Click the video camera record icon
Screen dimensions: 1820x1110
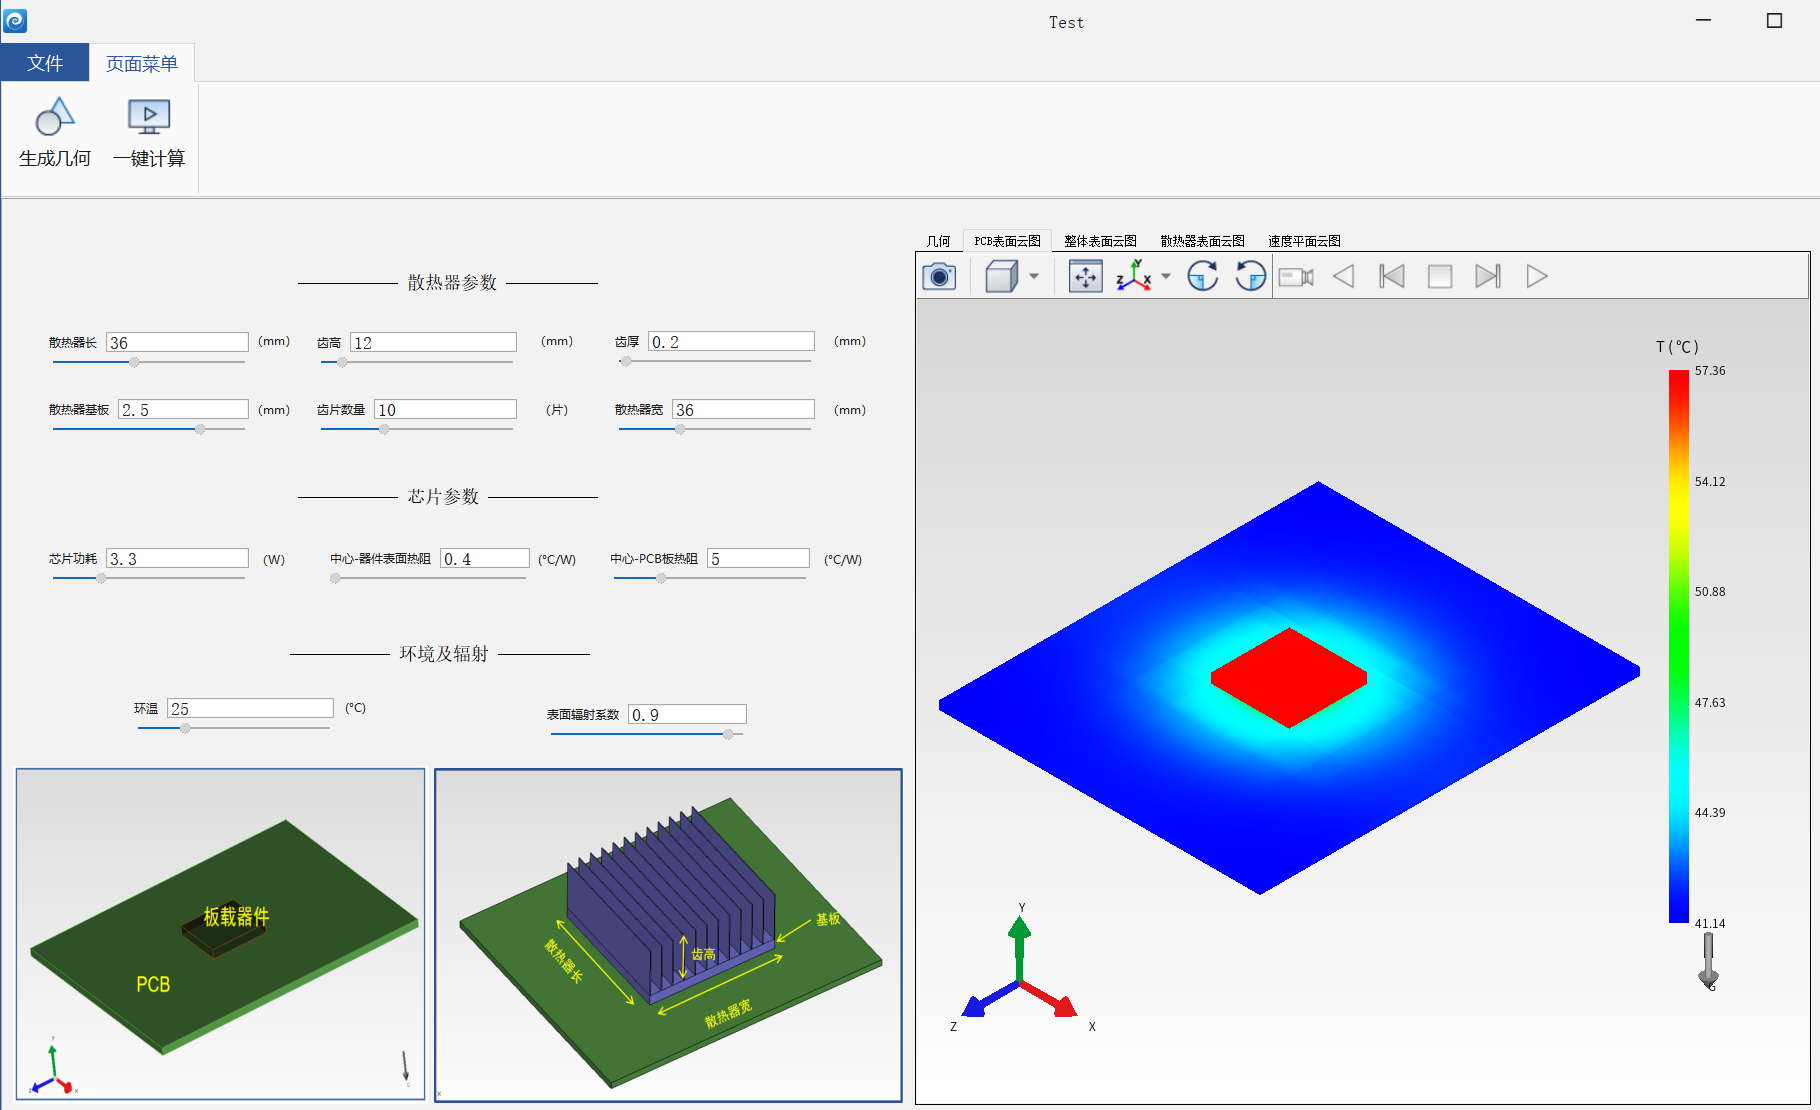[1296, 277]
